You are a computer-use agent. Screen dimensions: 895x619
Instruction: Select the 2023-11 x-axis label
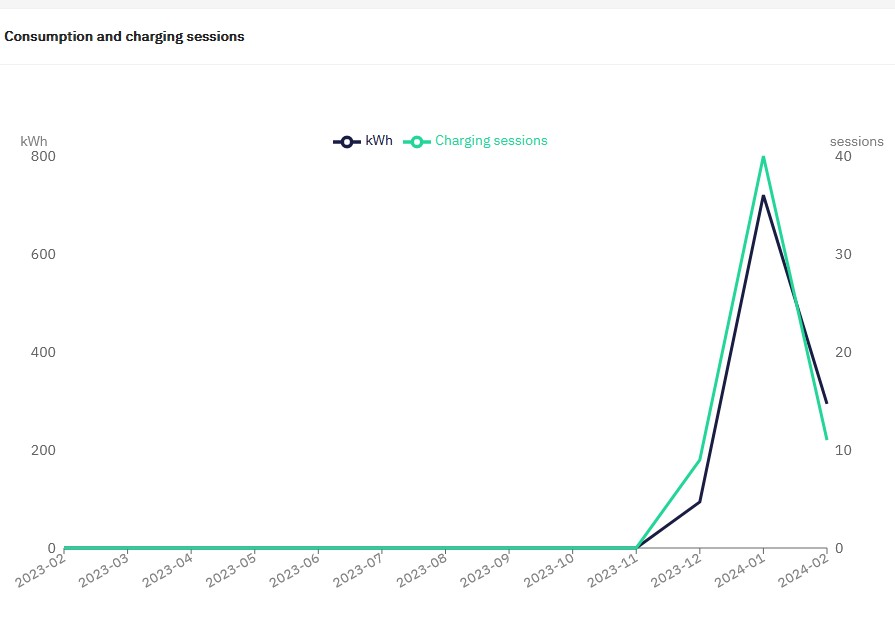point(611,573)
